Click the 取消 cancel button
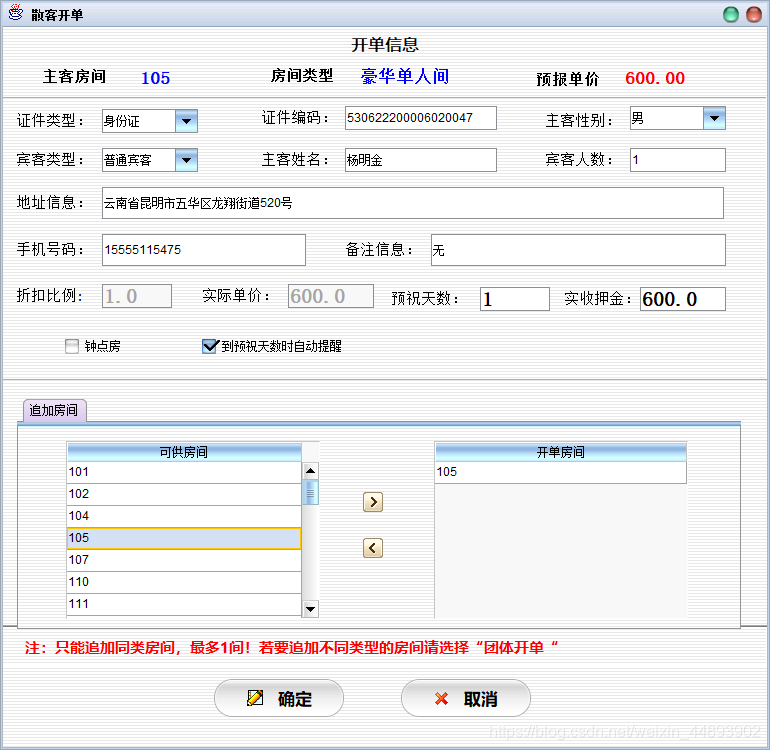 [x=466, y=698]
